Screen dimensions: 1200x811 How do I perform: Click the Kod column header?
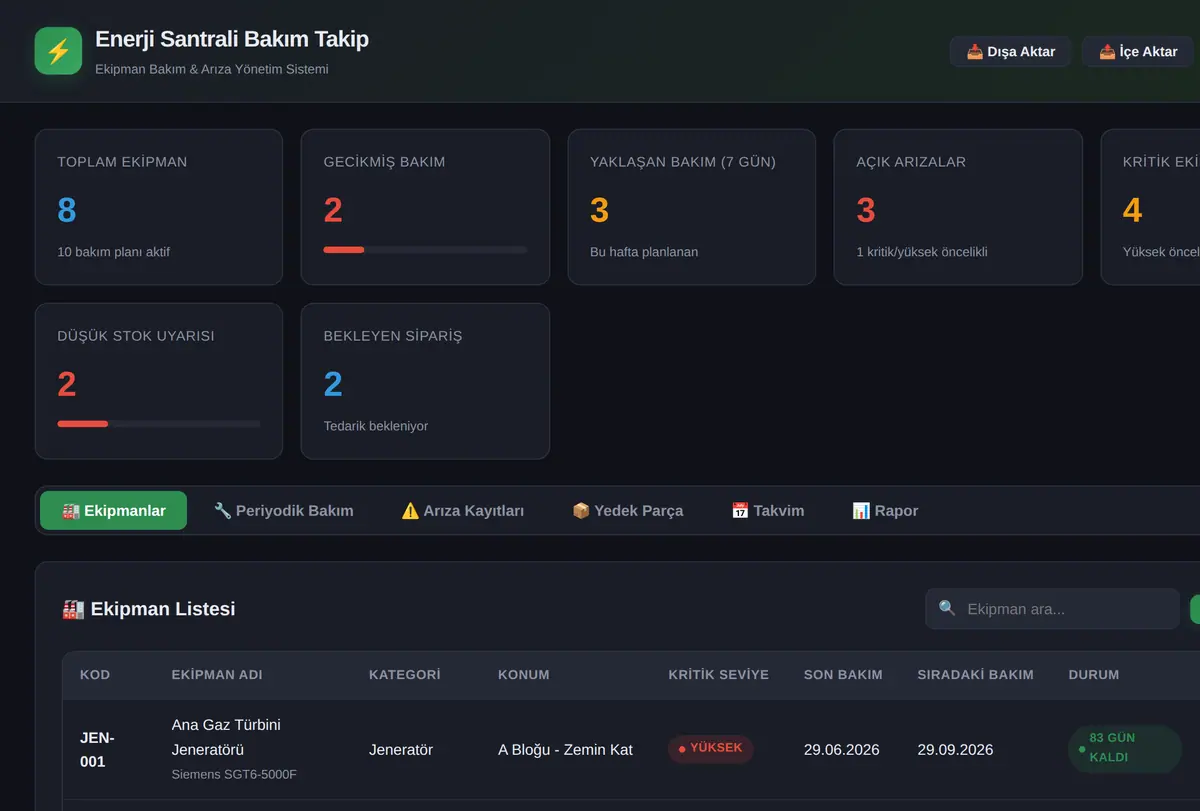(x=95, y=675)
